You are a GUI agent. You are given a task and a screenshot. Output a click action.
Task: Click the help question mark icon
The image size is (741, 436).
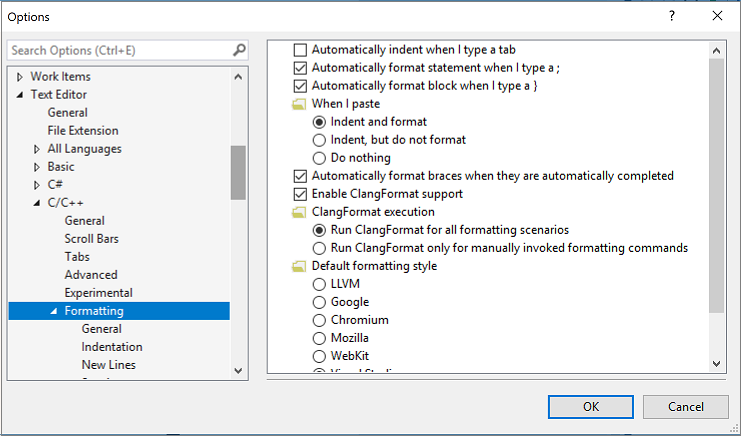pos(671,16)
